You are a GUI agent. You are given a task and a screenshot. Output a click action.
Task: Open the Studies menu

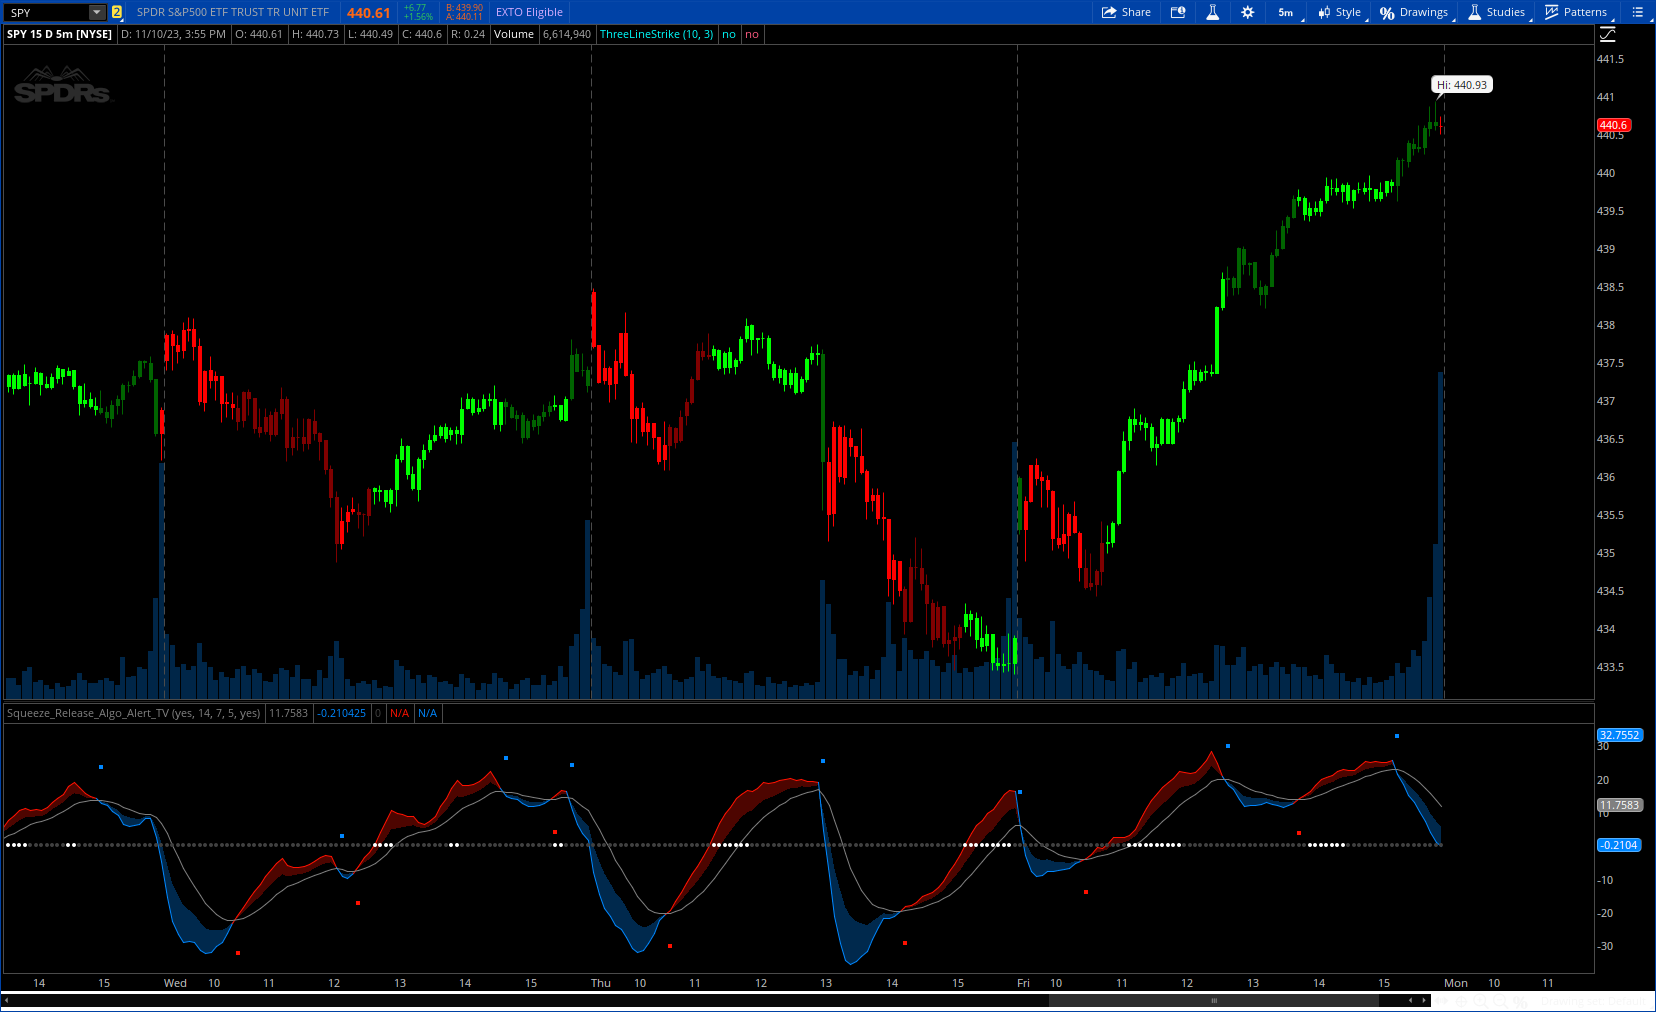pyautogui.click(x=1497, y=12)
